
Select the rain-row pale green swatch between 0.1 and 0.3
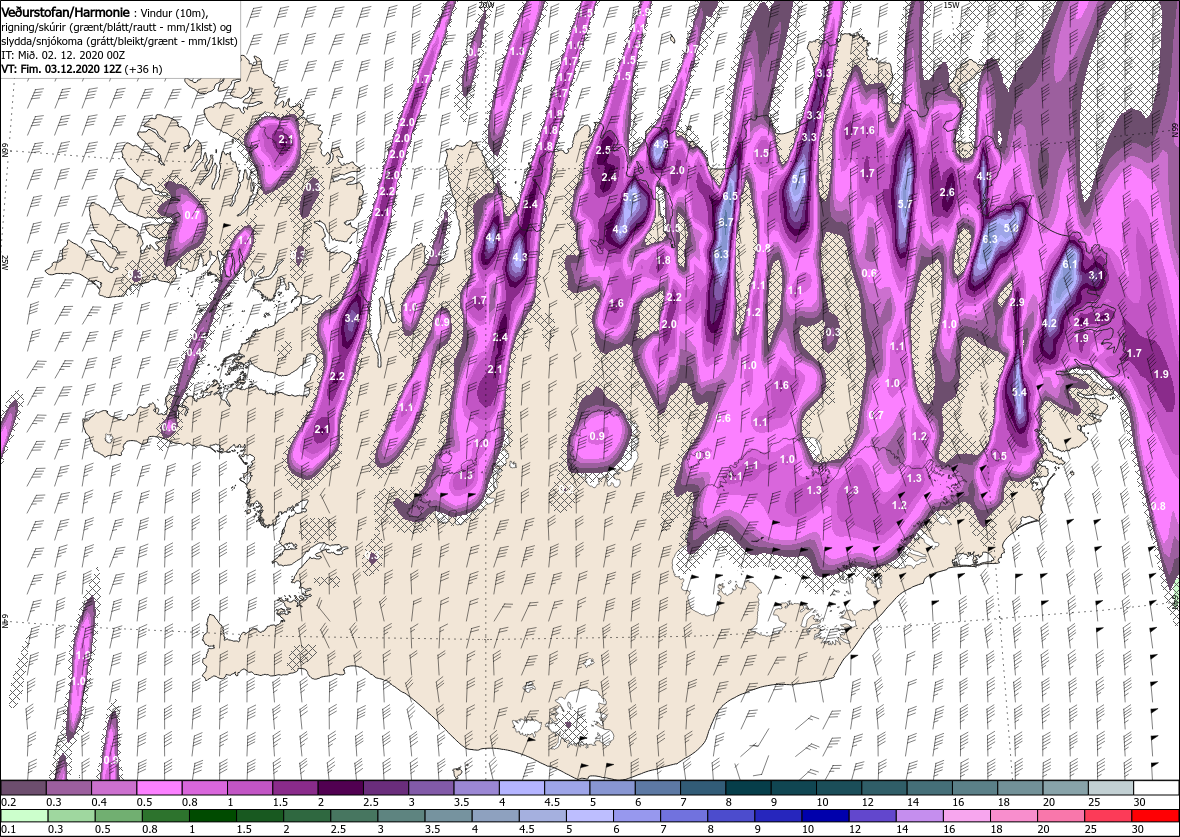coord(25,816)
